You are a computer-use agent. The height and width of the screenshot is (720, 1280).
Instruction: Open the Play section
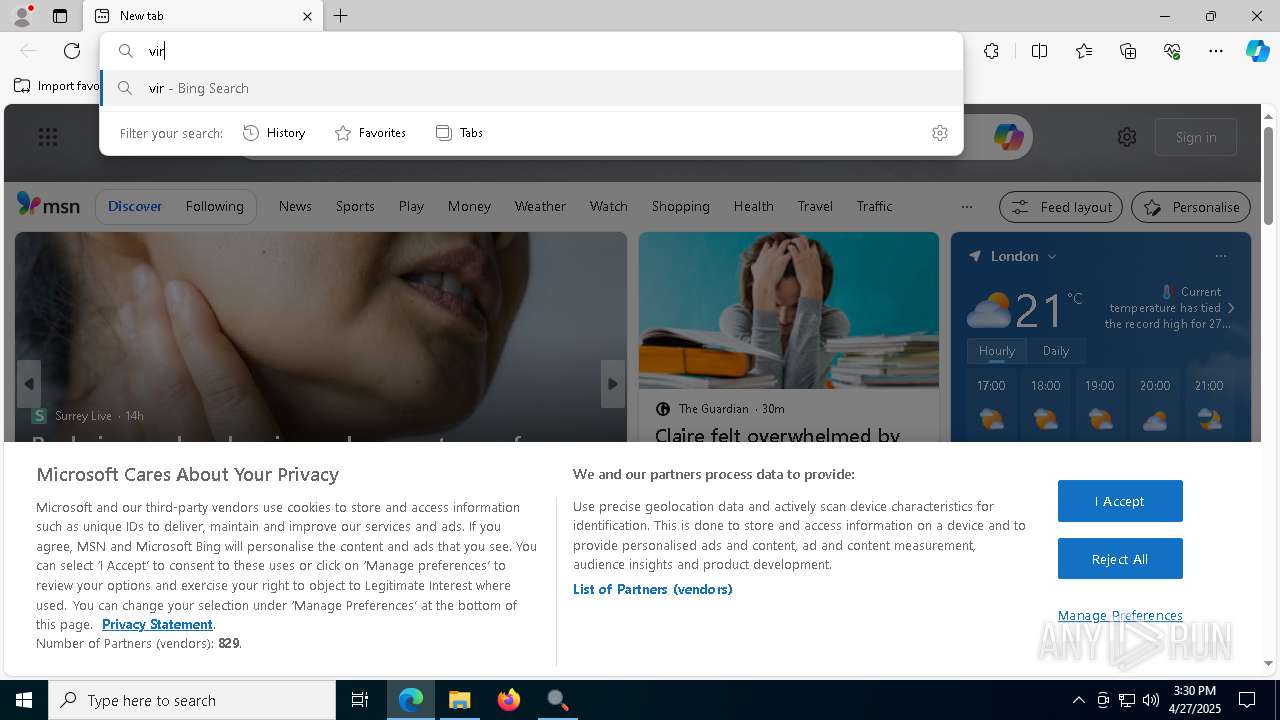411,206
